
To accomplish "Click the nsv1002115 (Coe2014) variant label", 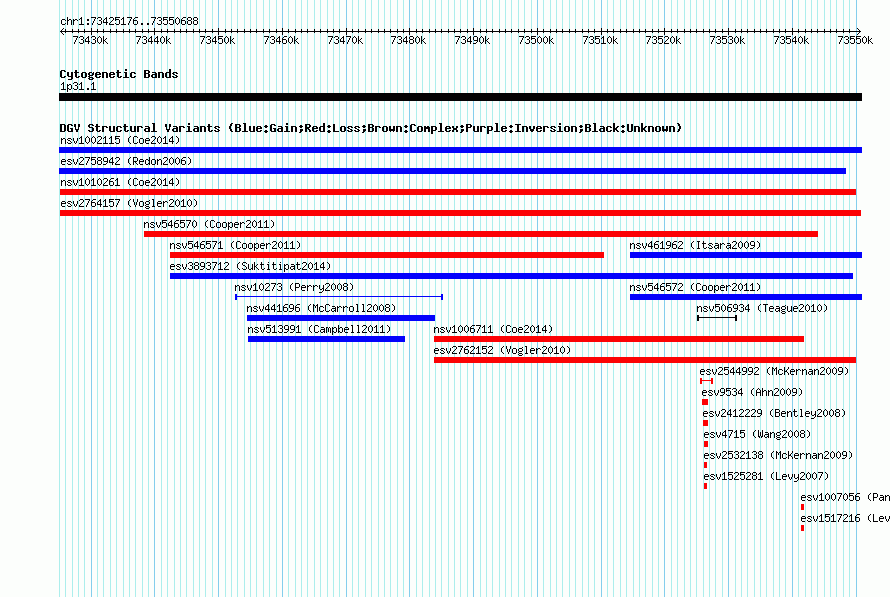I will (120, 140).
